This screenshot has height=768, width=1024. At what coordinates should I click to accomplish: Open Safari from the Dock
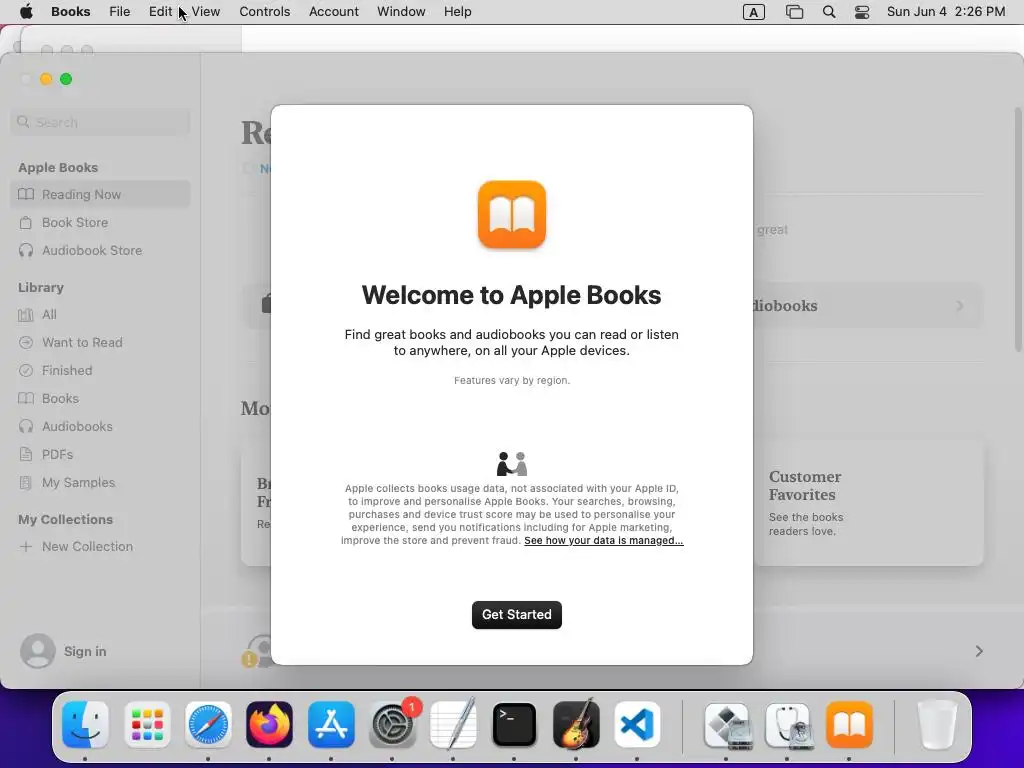pyautogui.click(x=208, y=725)
